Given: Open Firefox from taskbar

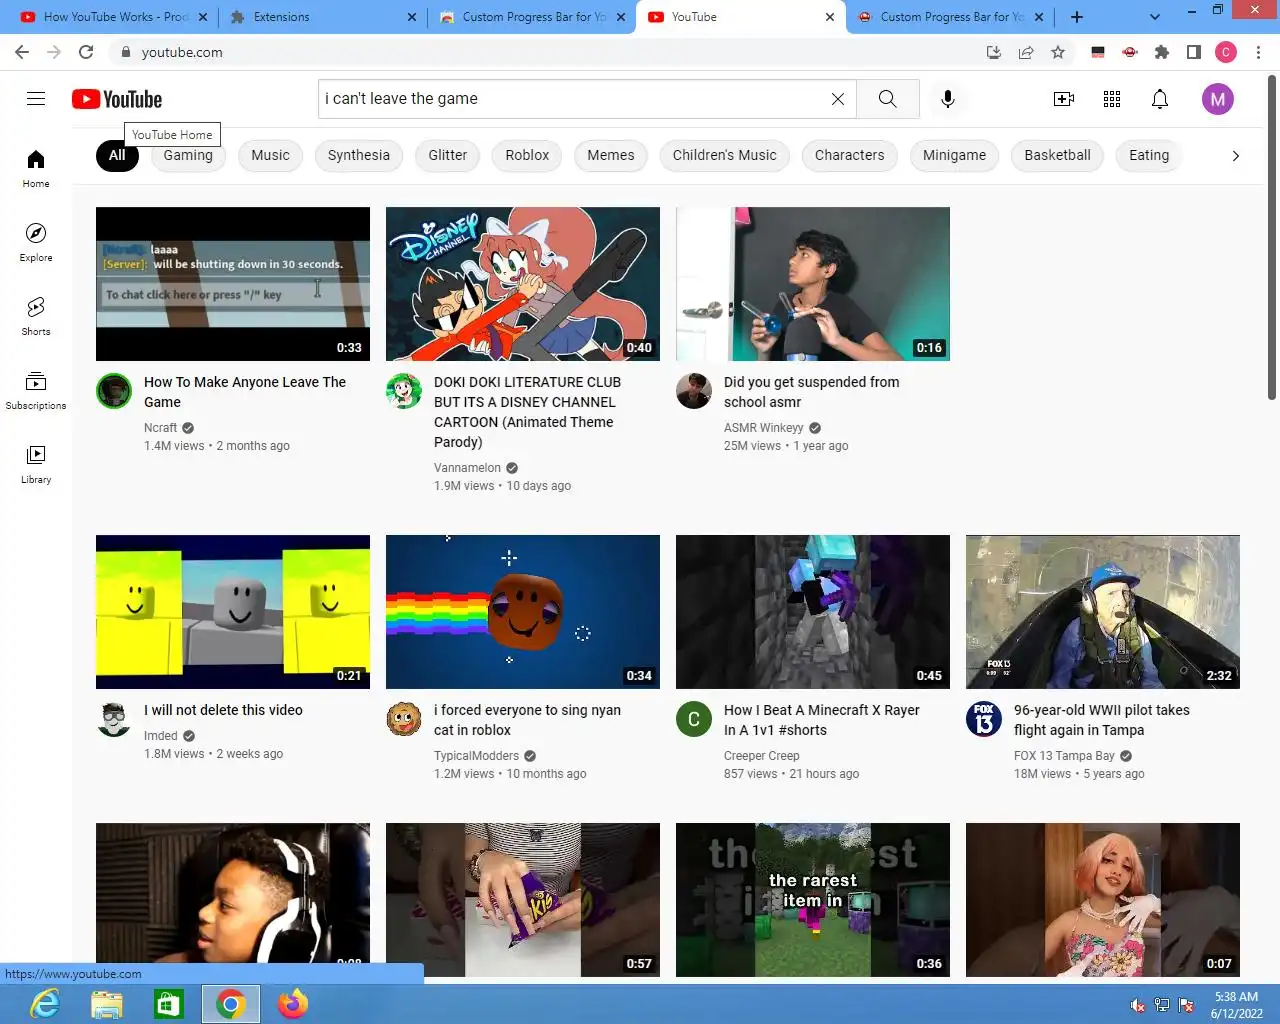Looking at the screenshot, I should (x=293, y=1004).
